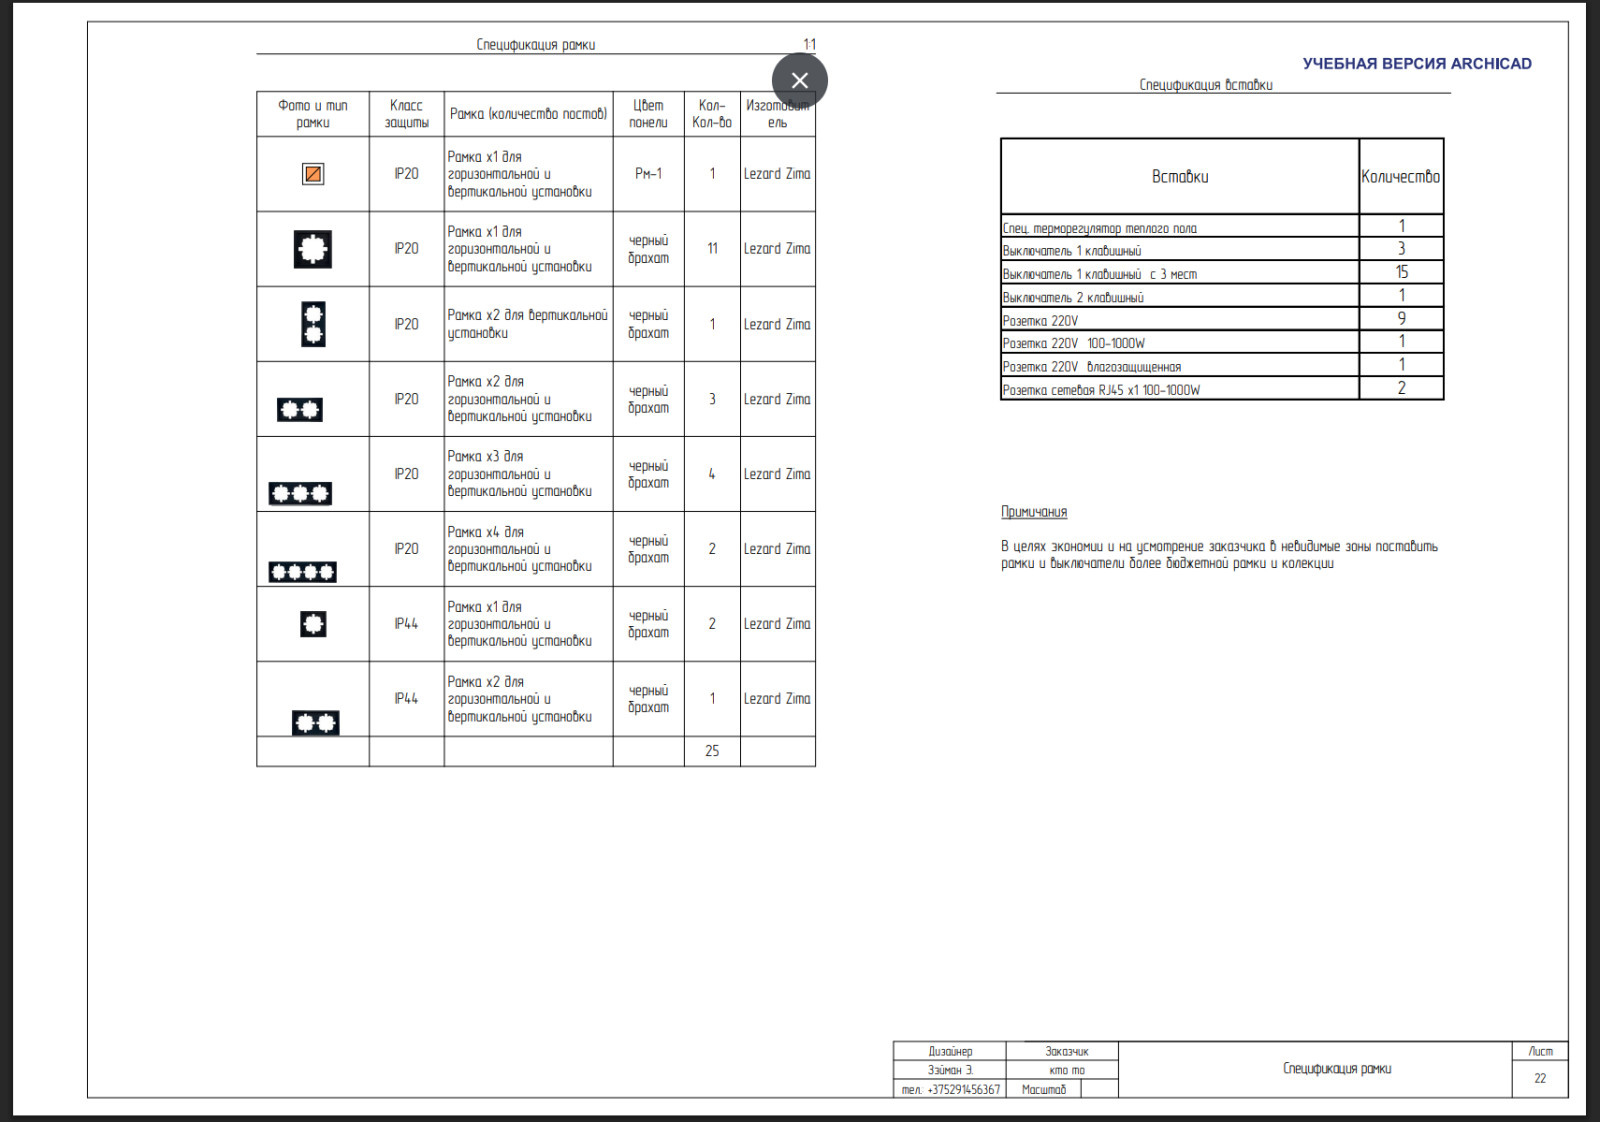Select the horizontal x2 frame icon in the IP20 row
Viewport: 1600px width, 1122px height.
(300, 409)
